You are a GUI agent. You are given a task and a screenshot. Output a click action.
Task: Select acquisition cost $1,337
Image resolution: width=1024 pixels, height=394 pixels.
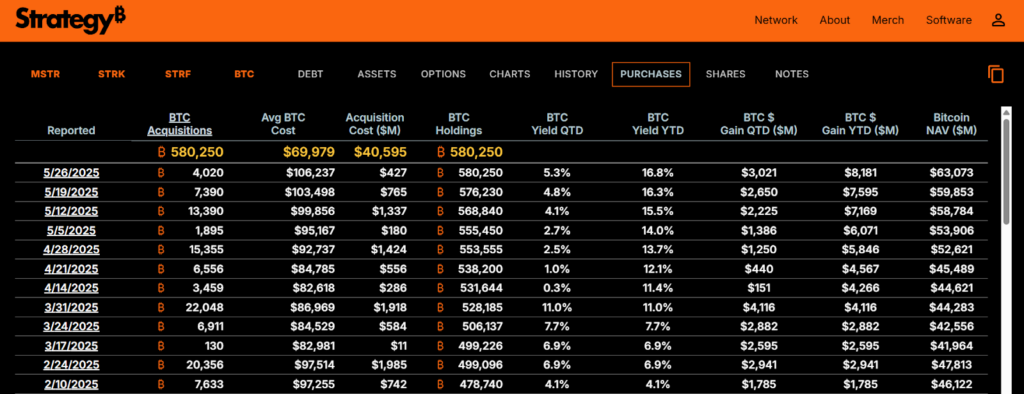[389, 211]
